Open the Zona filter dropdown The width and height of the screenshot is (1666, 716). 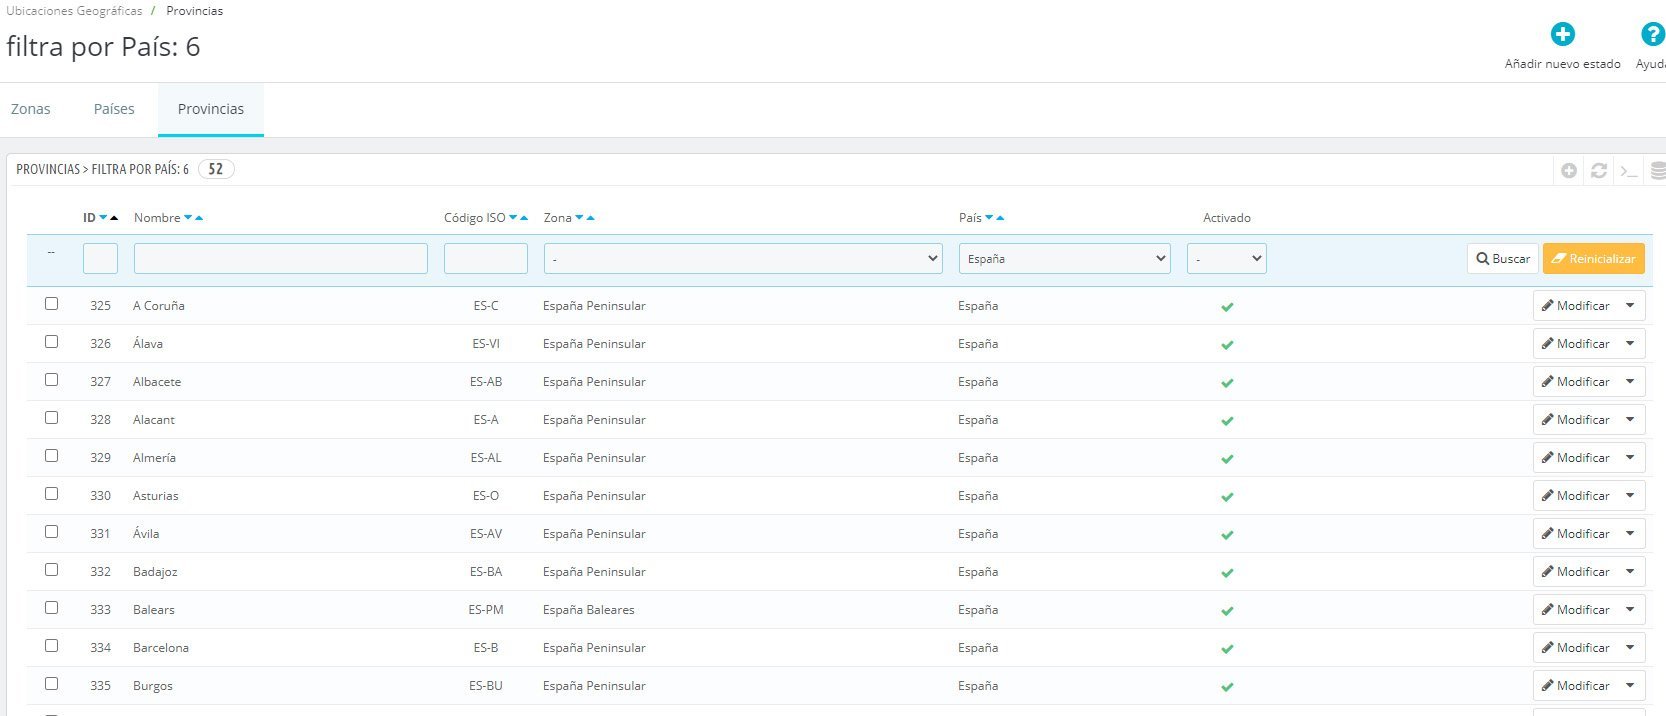click(743, 258)
